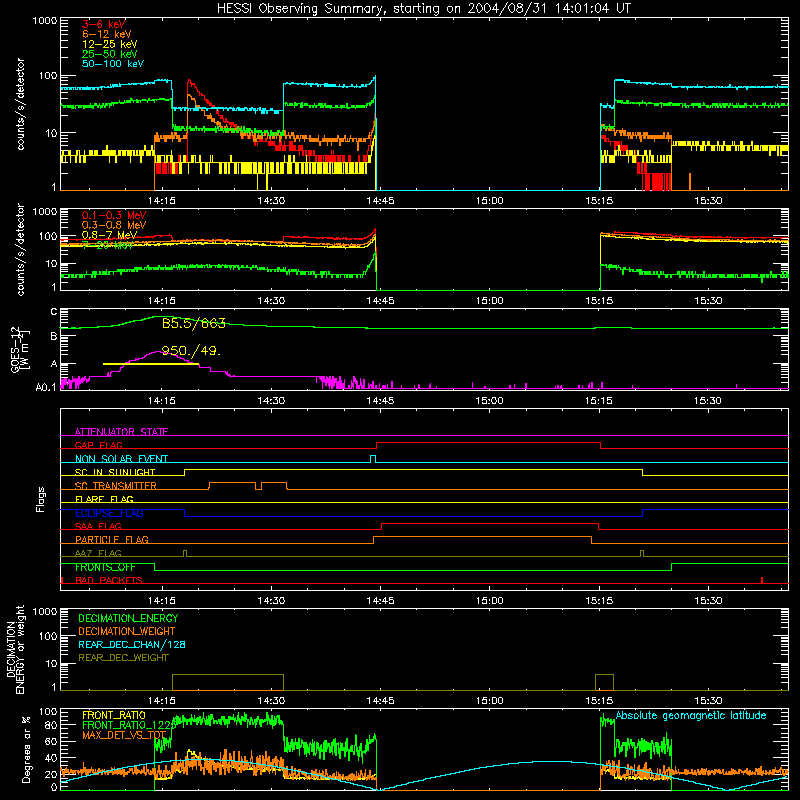Select the orange '6-12 keV' legend label

tap(106, 34)
